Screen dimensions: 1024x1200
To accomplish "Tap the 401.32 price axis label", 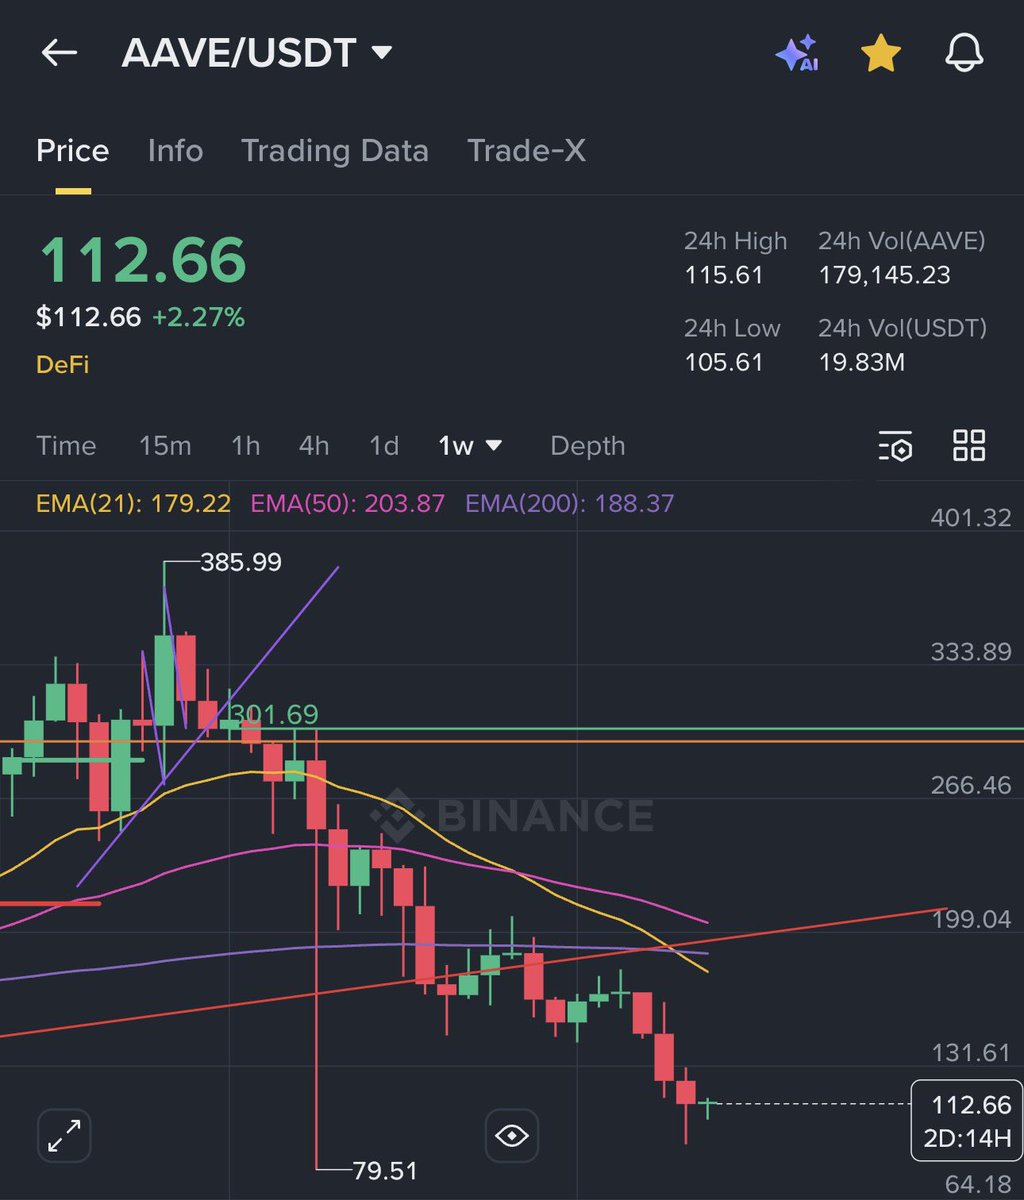I will [x=971, y=518].
